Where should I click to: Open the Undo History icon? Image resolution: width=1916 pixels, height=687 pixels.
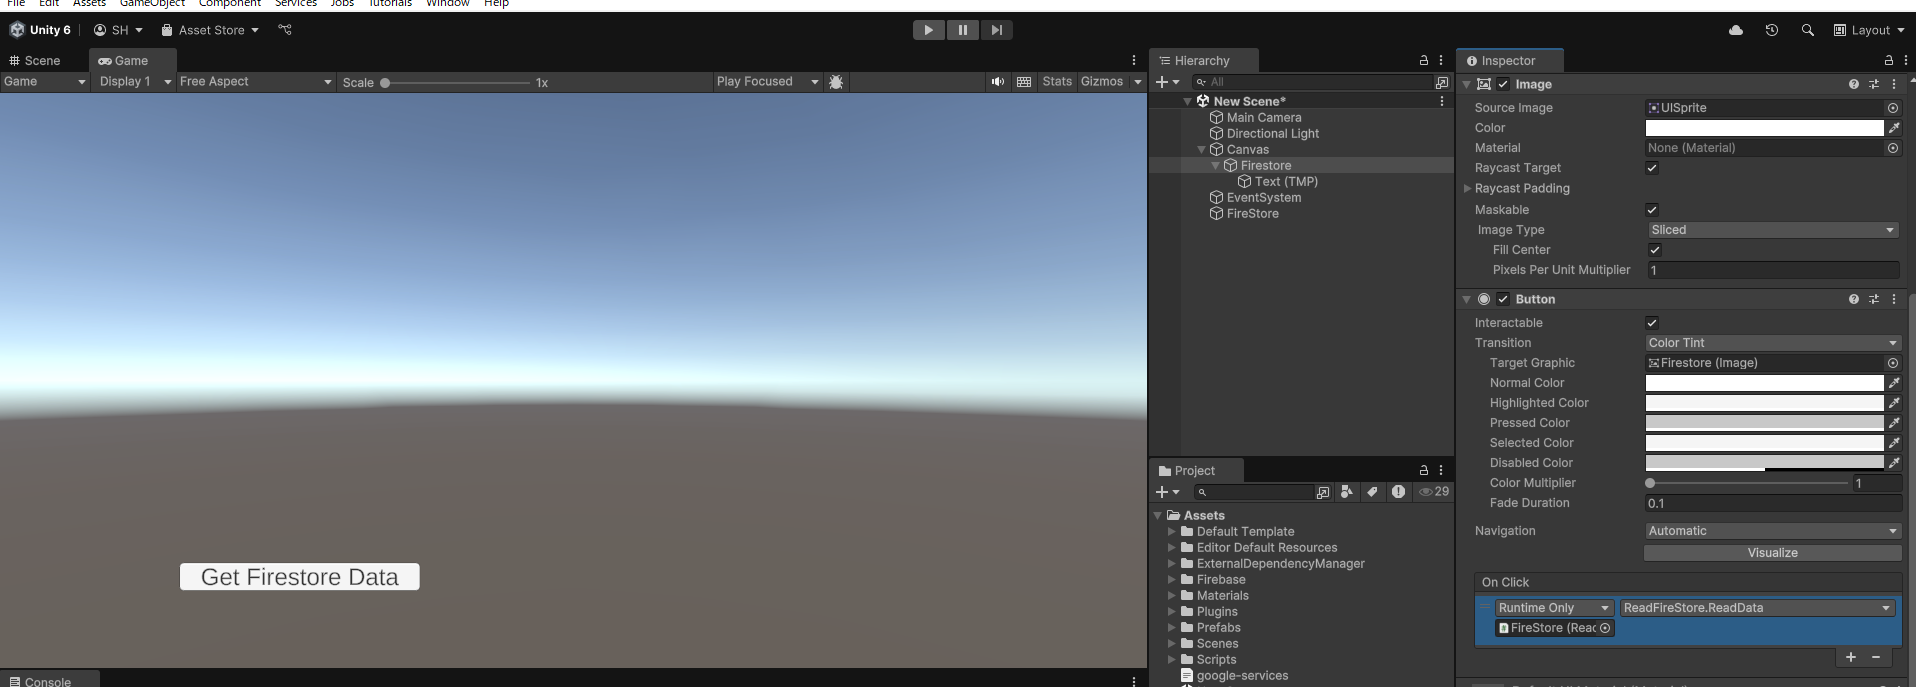tap(1772, 30)
